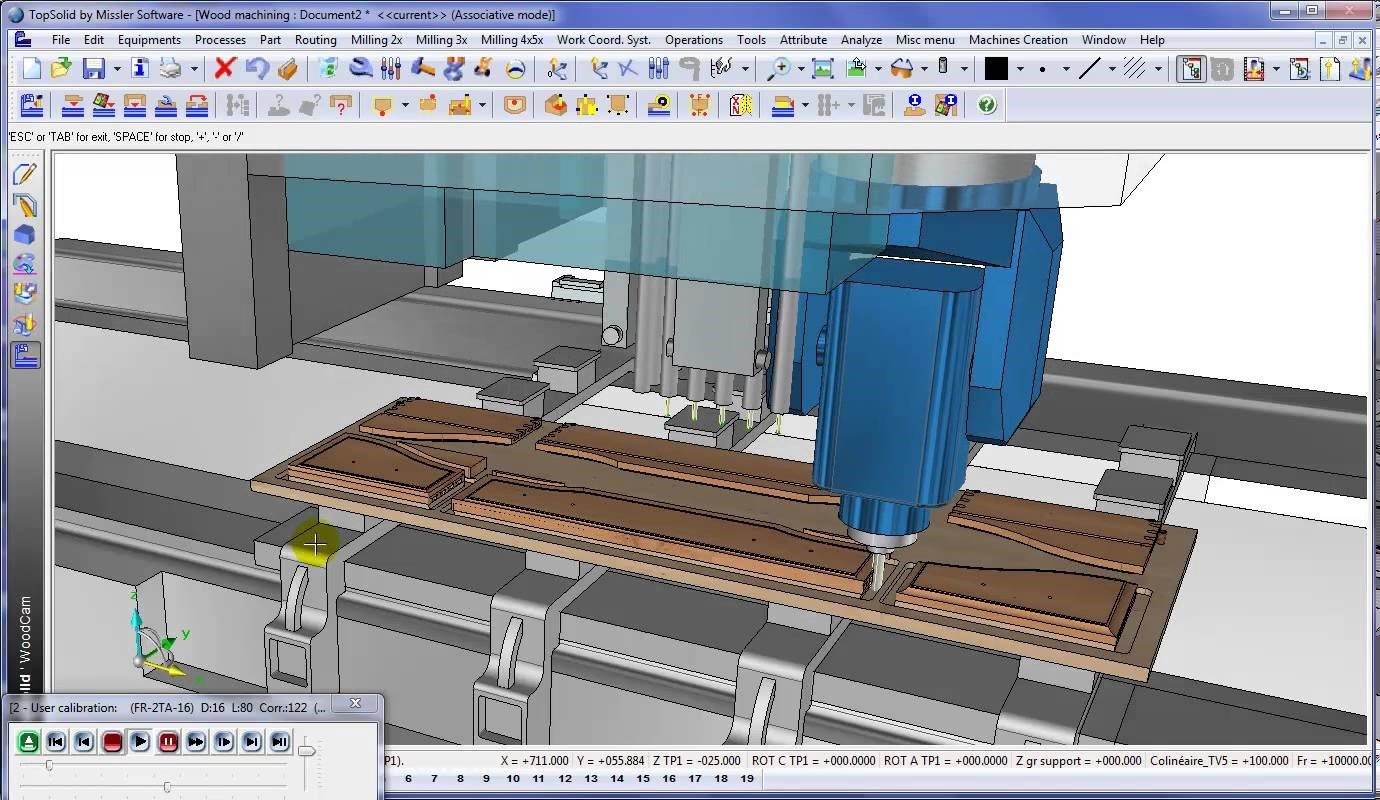Select operation 12 in the bottom number strip
1380x800 pixels.
(x=565, y=778)
